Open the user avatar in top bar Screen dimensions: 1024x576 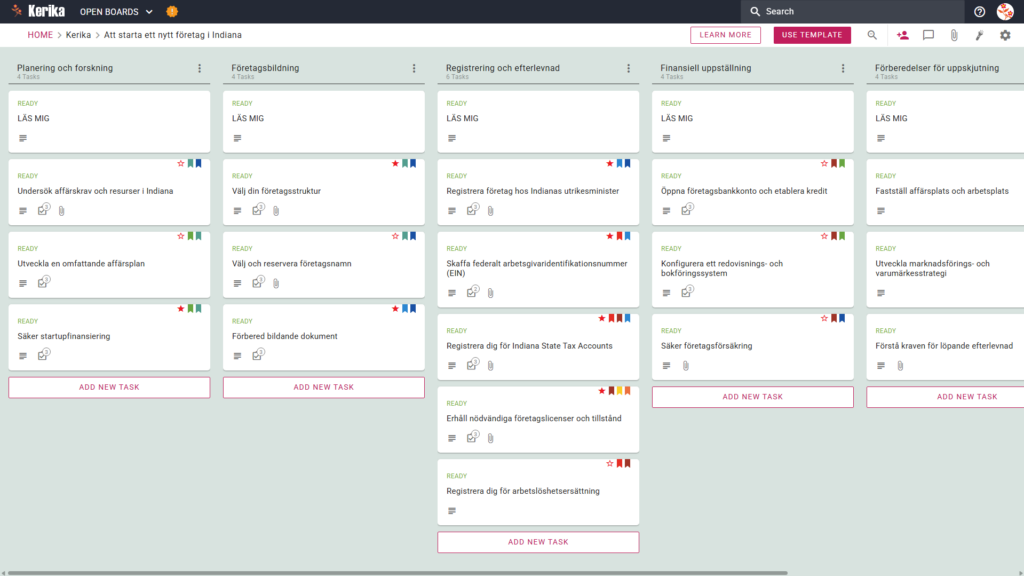pos(1005,11)
